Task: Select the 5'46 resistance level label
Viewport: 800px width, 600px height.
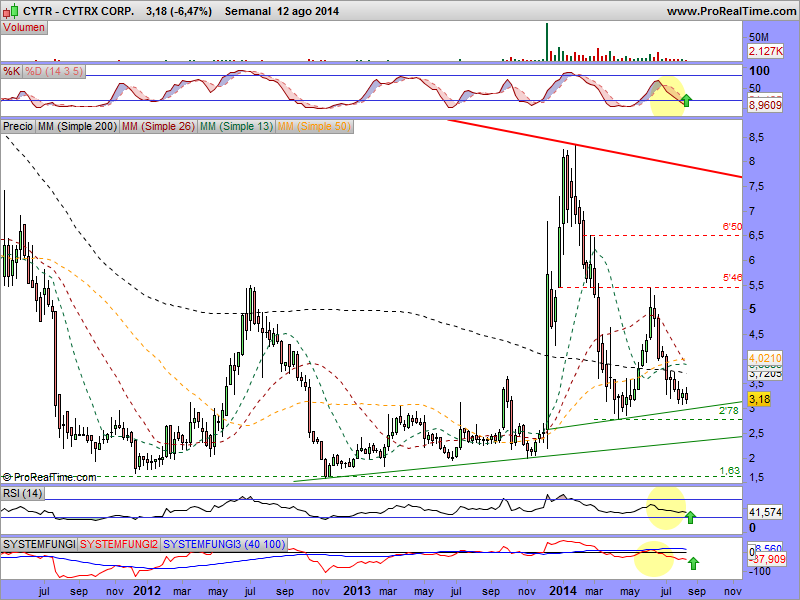Action: click(x=732, y=278)
